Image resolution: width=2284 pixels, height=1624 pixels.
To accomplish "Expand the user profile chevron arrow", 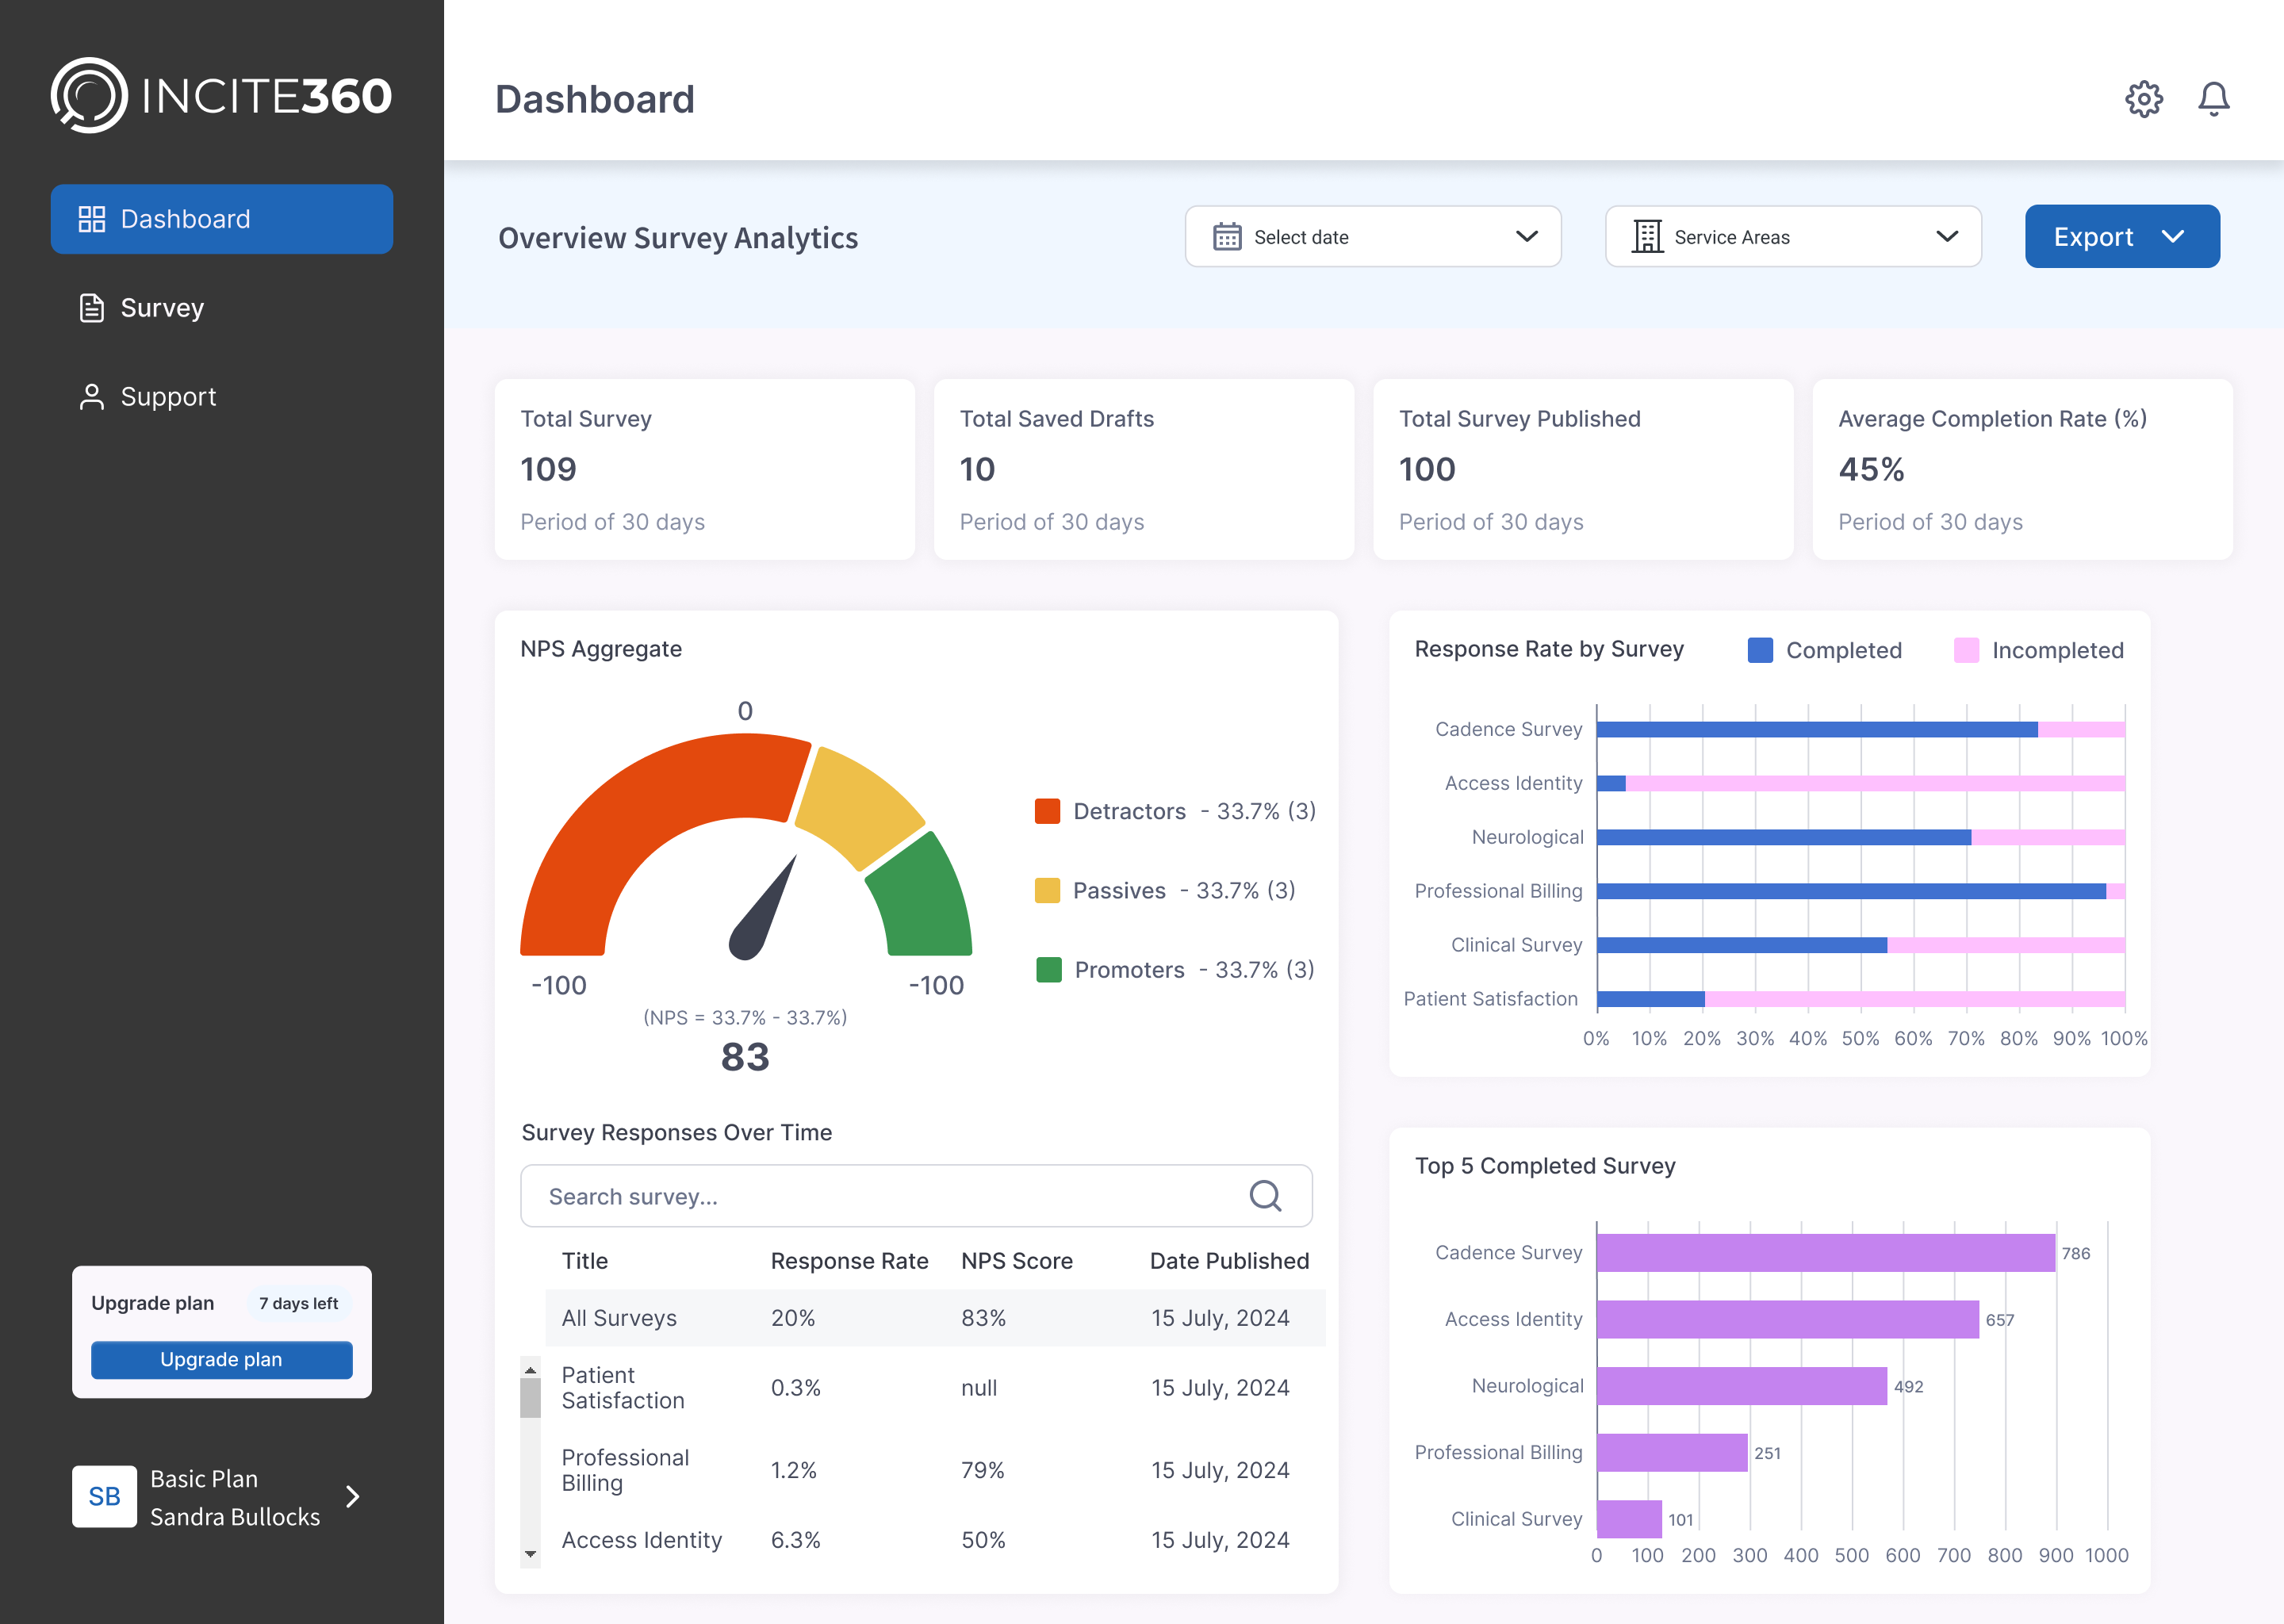I will [x=352, y=1496].
